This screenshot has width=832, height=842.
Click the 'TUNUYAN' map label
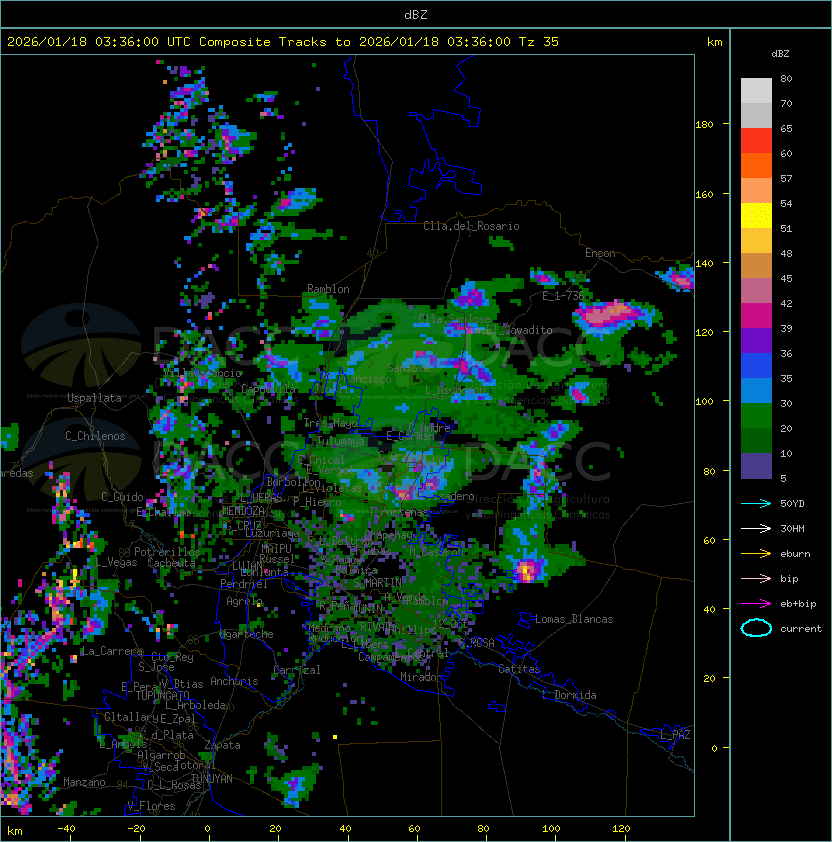point(212,779)
